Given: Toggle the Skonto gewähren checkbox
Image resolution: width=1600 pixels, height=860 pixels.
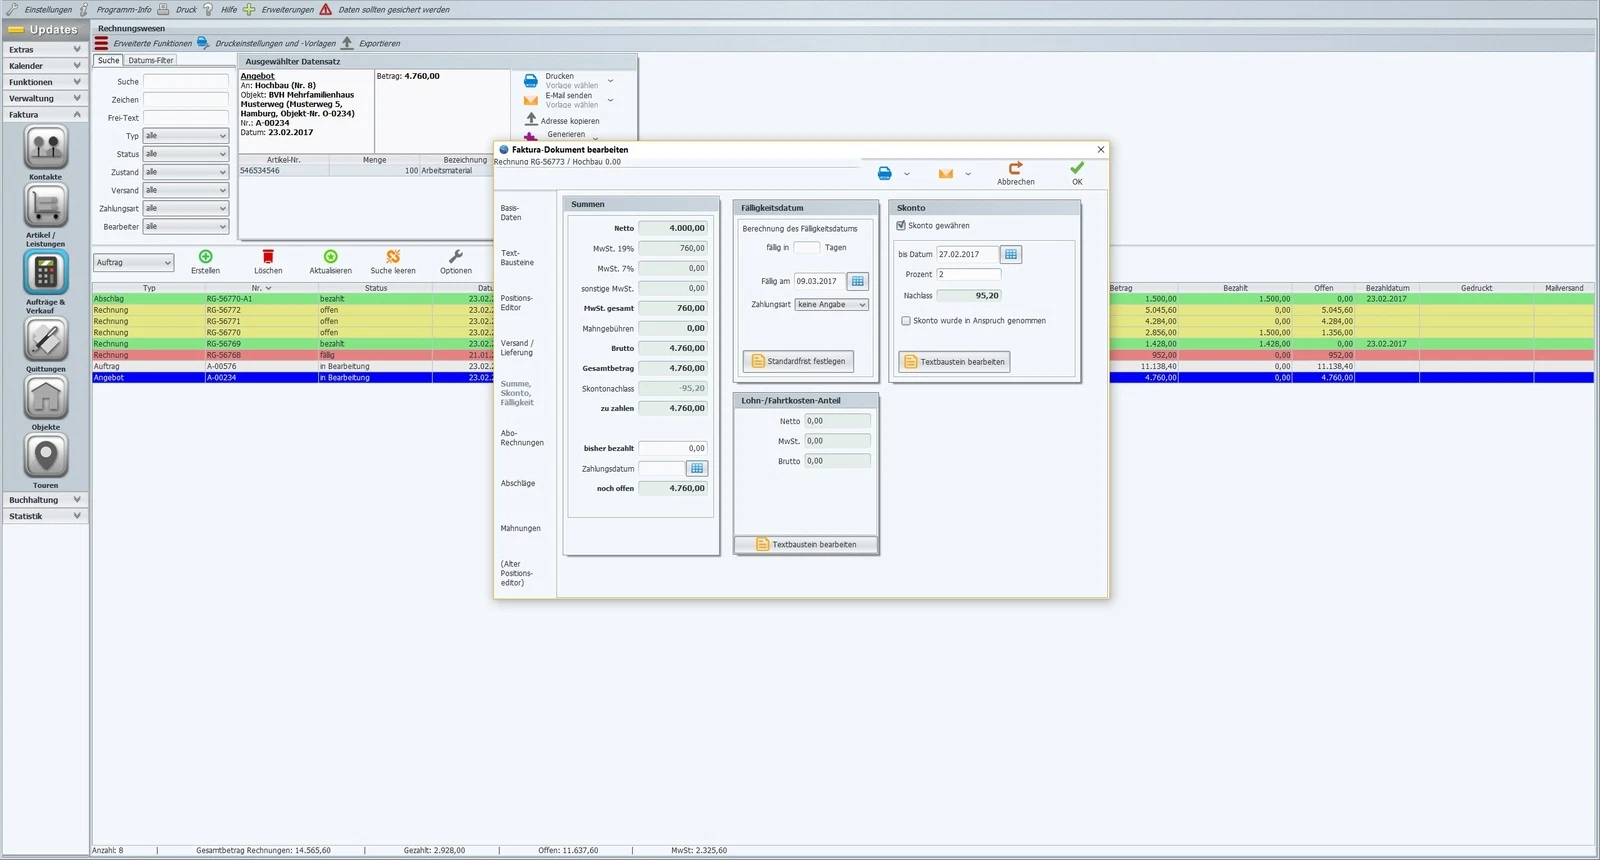Looking at the screenshot, I should [x=901, y=226].
